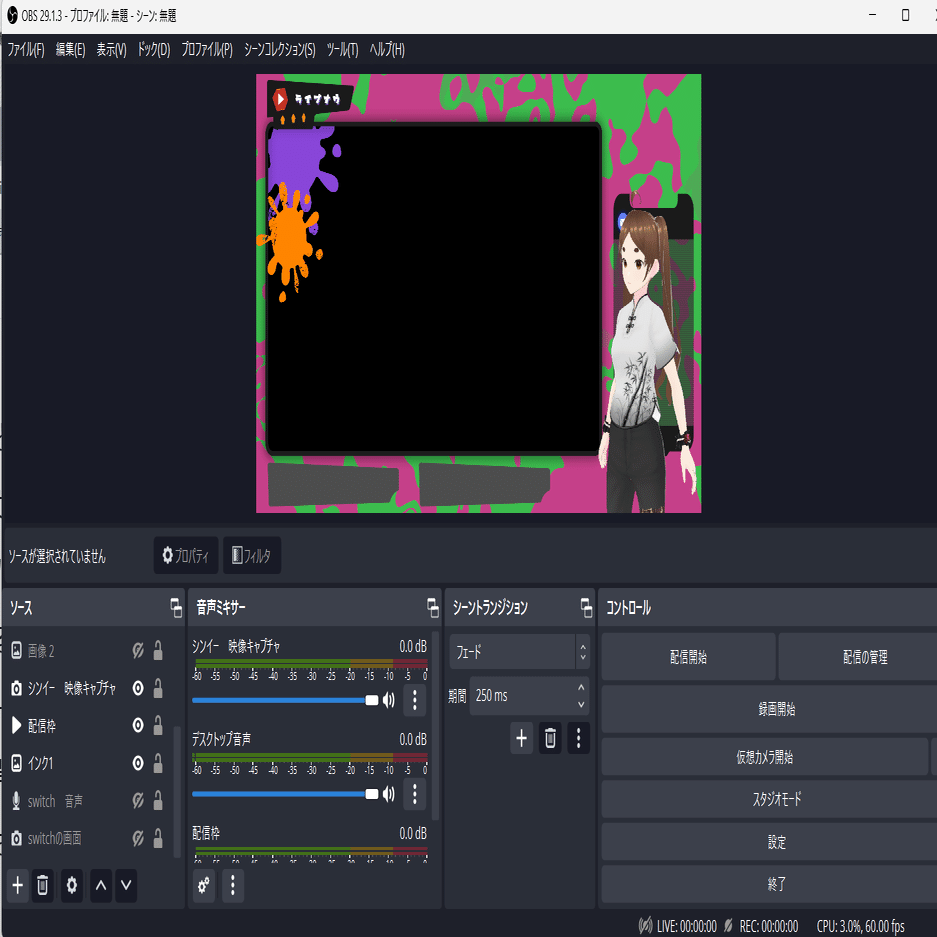Open the ファイル(F) menu

click(x=26, y=50)
